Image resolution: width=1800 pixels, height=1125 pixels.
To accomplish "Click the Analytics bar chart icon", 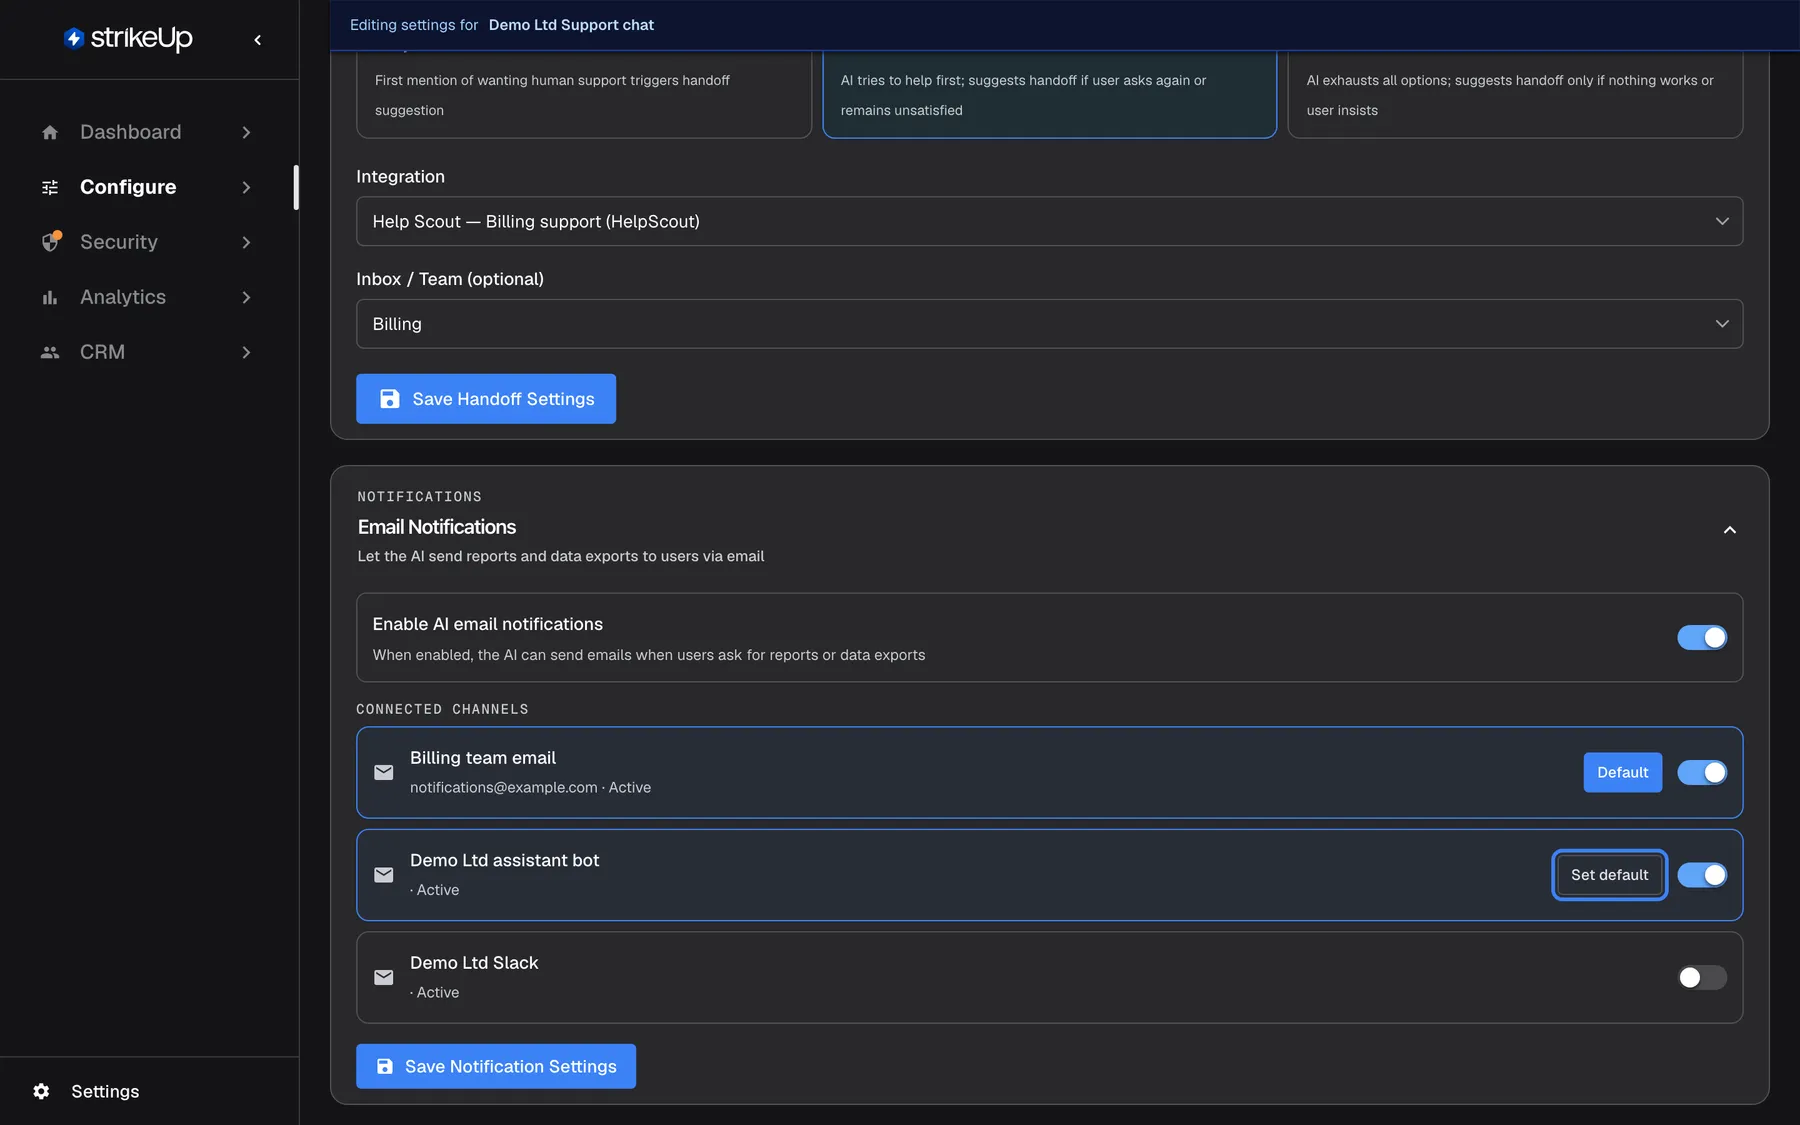I will pyautogui.click(x=50, y=297).
